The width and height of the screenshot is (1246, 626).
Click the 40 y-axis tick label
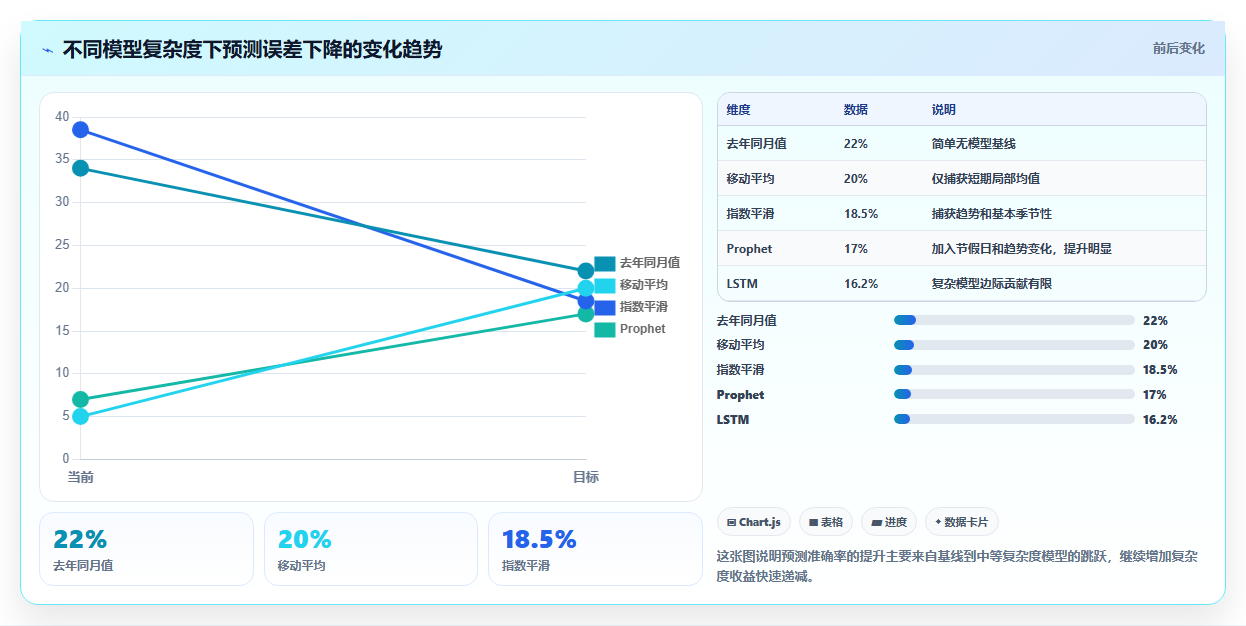coord(62,117)
